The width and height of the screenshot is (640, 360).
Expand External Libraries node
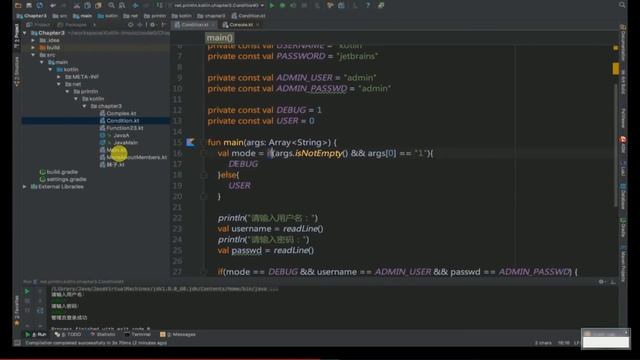[x=25, y=187]
